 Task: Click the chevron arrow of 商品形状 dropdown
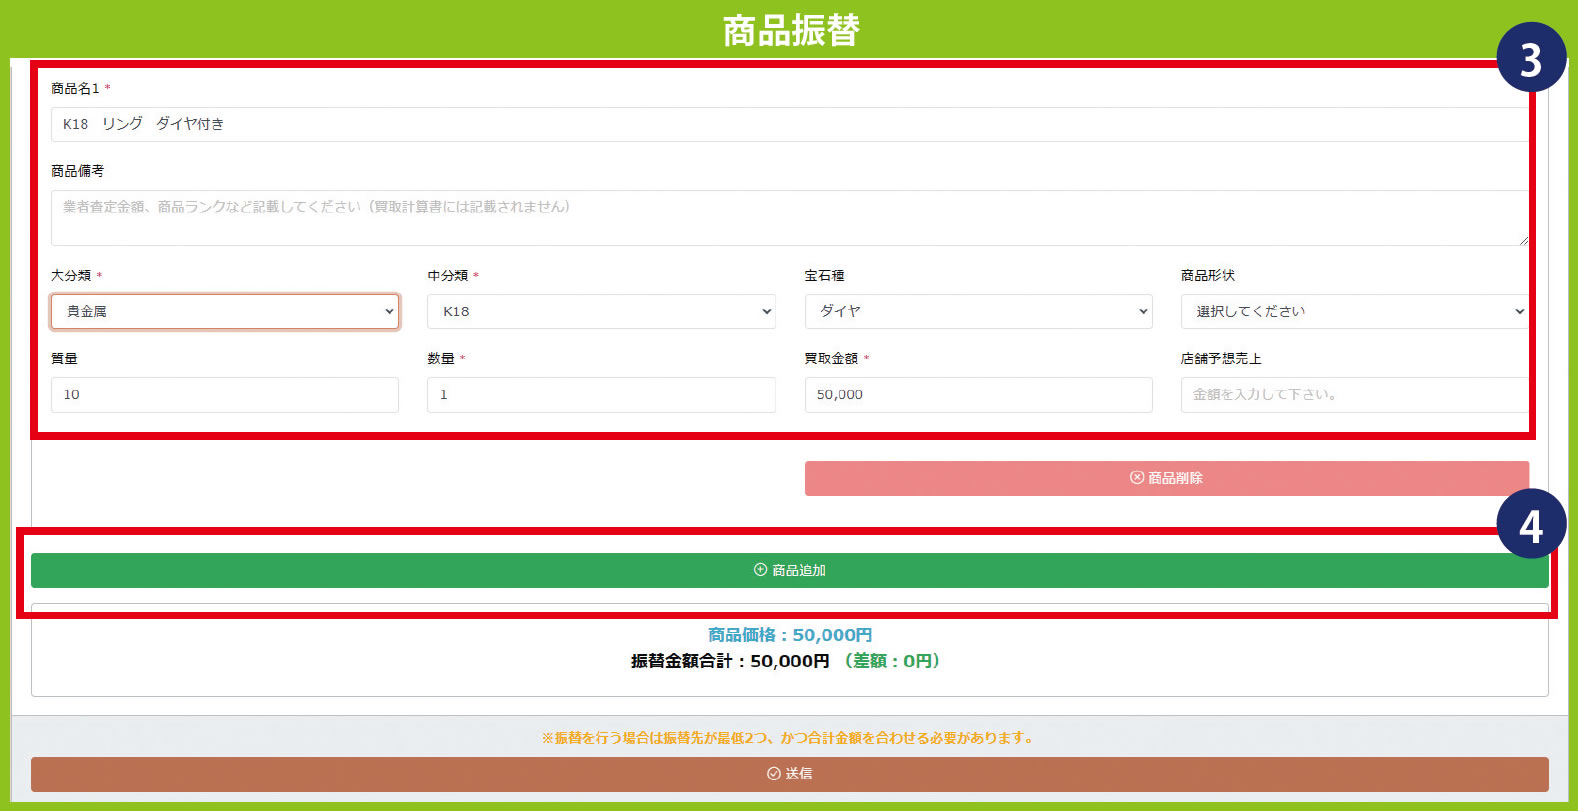pyautogui.click(x=1519, y=312)
